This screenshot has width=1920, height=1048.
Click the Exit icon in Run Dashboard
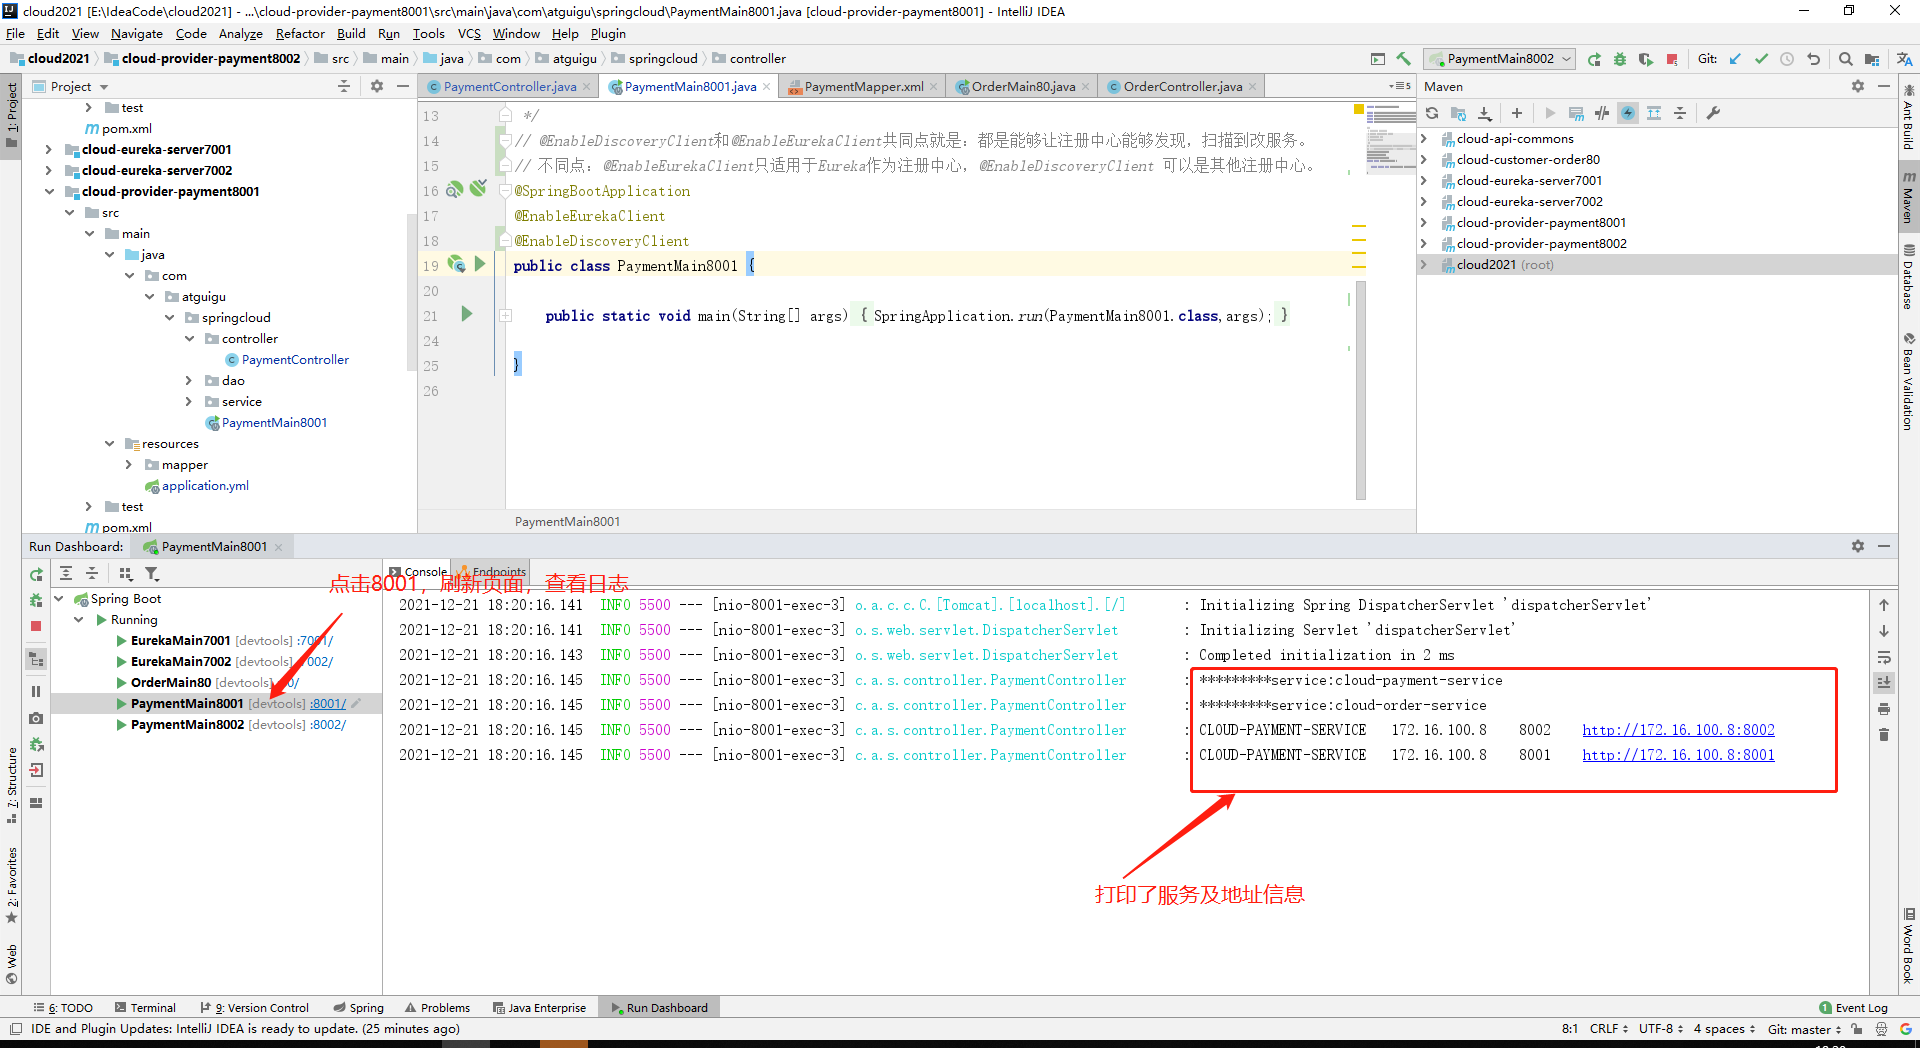point(36,770)
